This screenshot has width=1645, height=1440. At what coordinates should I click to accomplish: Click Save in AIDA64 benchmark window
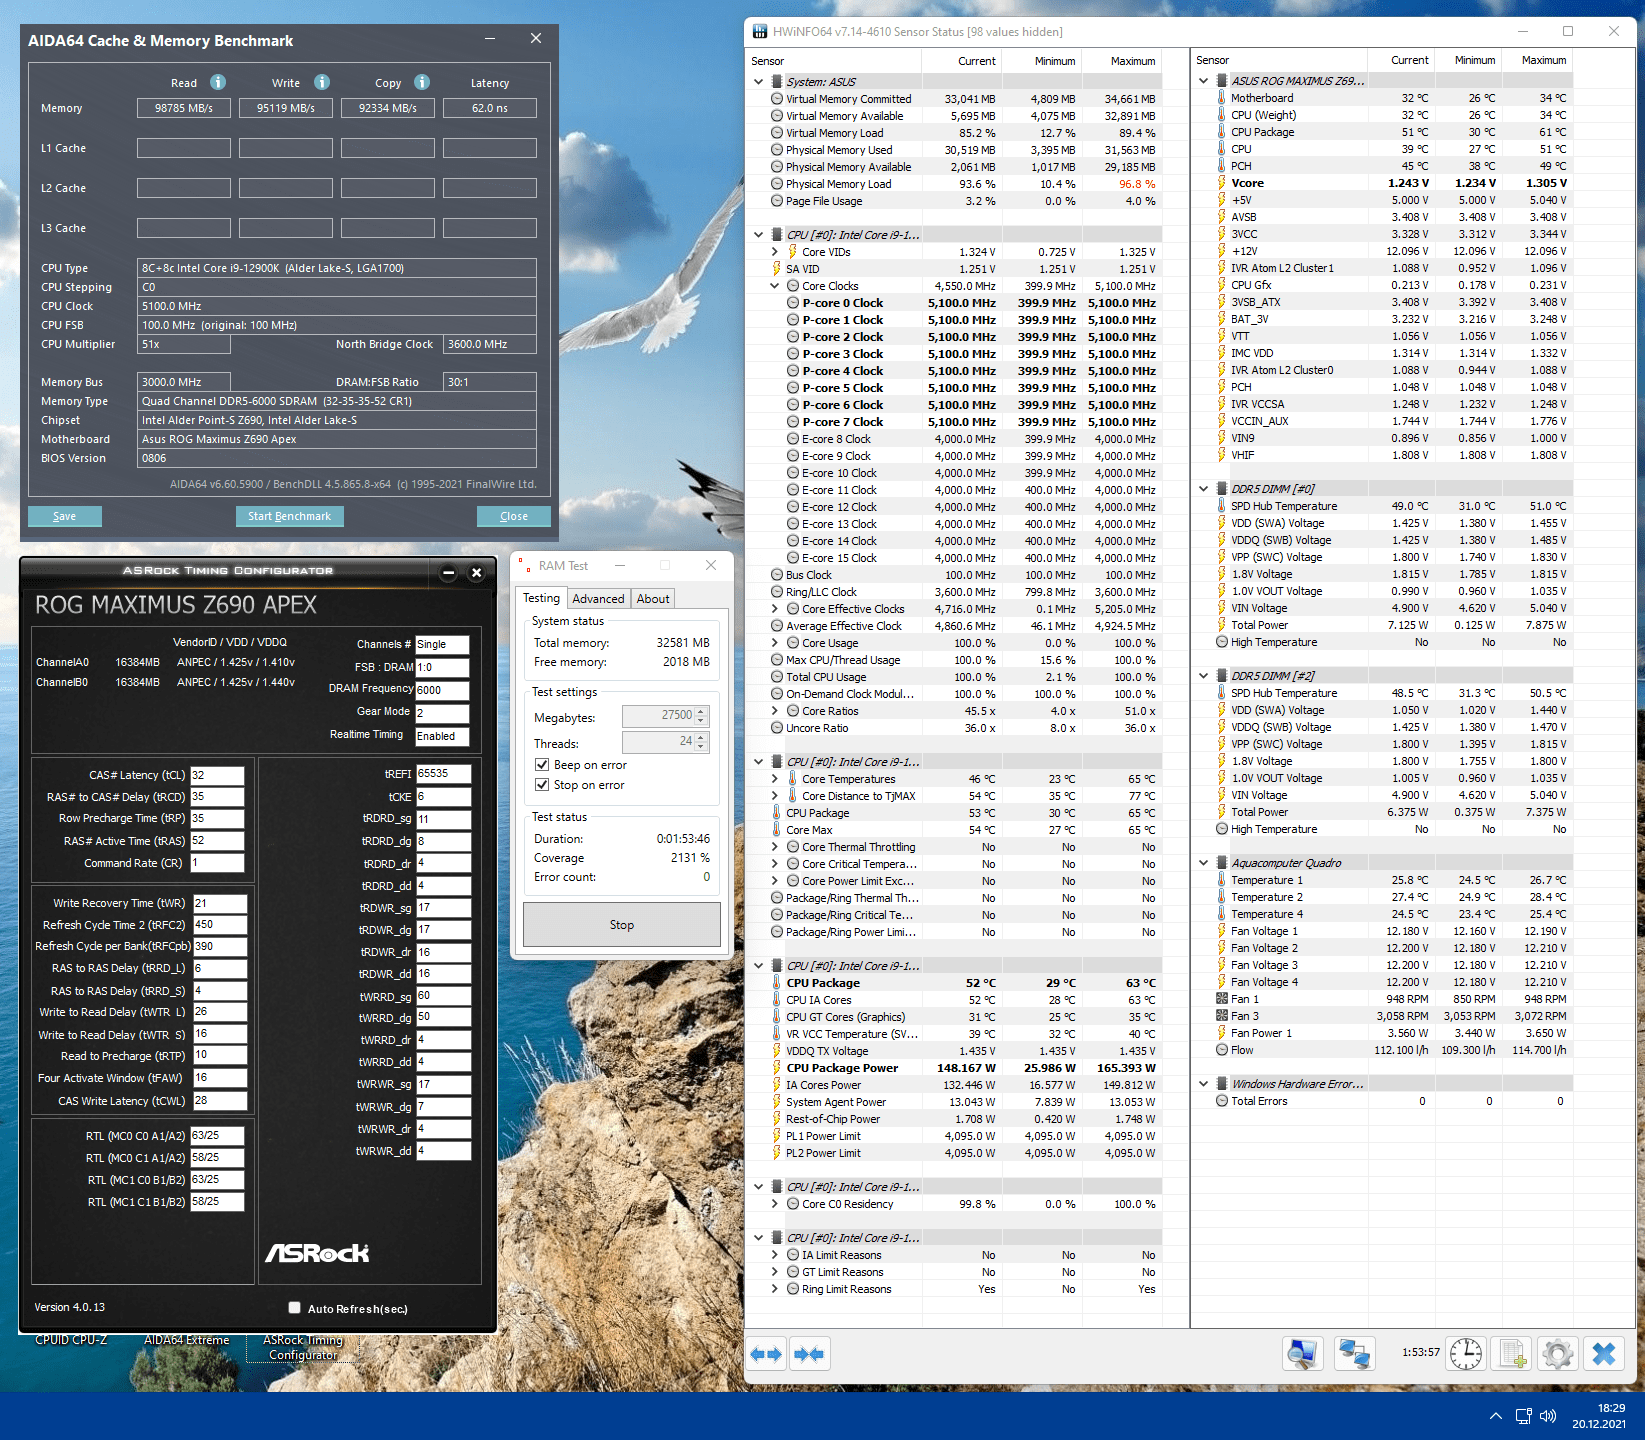click(65, 516)
